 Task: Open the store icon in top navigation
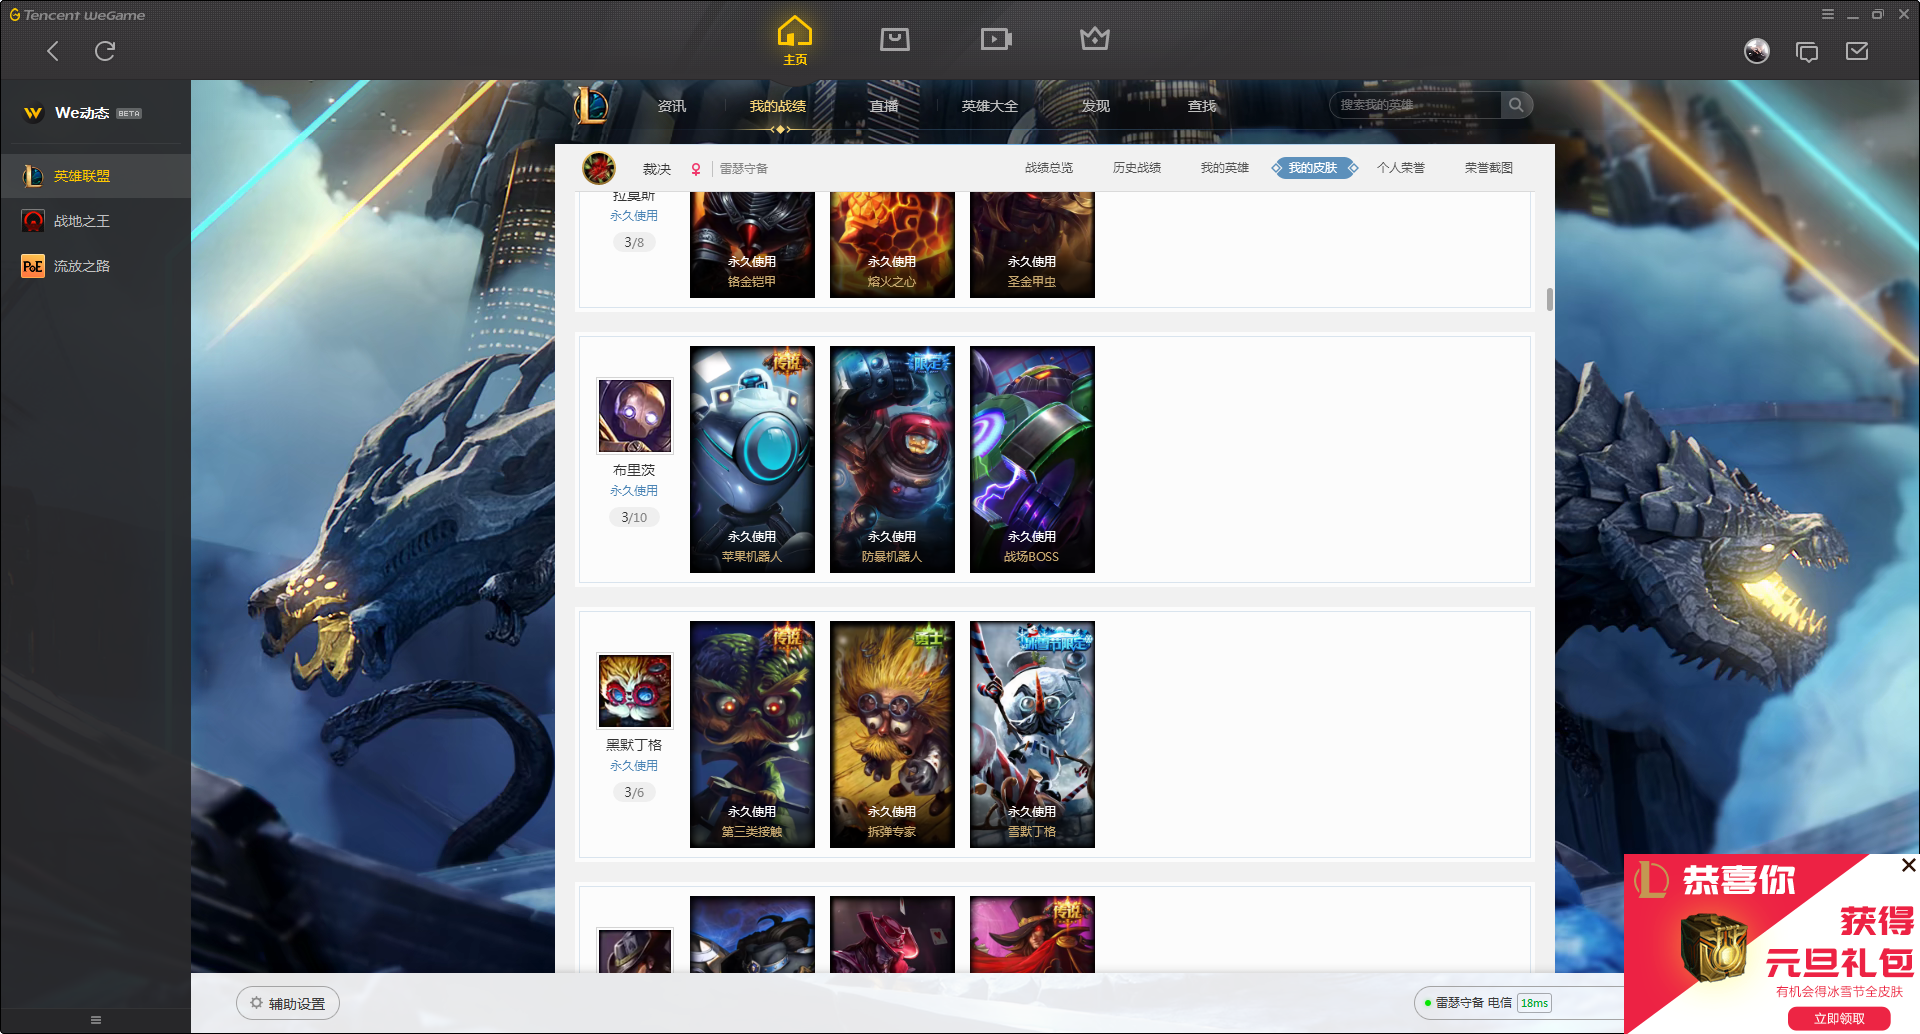coord(895,39)
